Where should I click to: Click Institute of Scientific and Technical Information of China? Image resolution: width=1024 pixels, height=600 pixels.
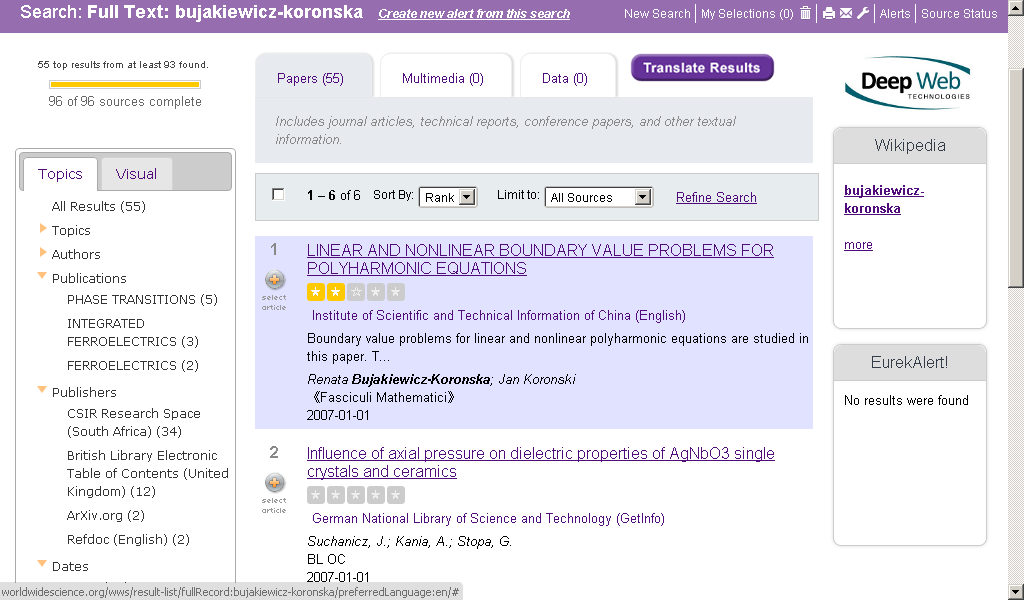point(499,315)
